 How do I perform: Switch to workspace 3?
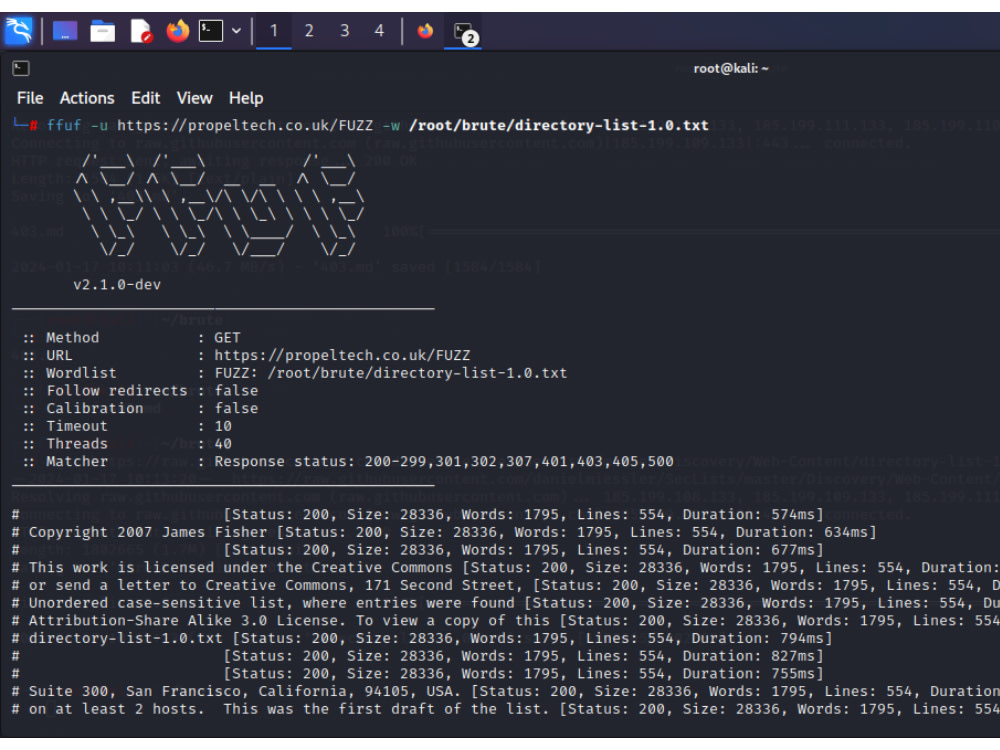(343, 30)
